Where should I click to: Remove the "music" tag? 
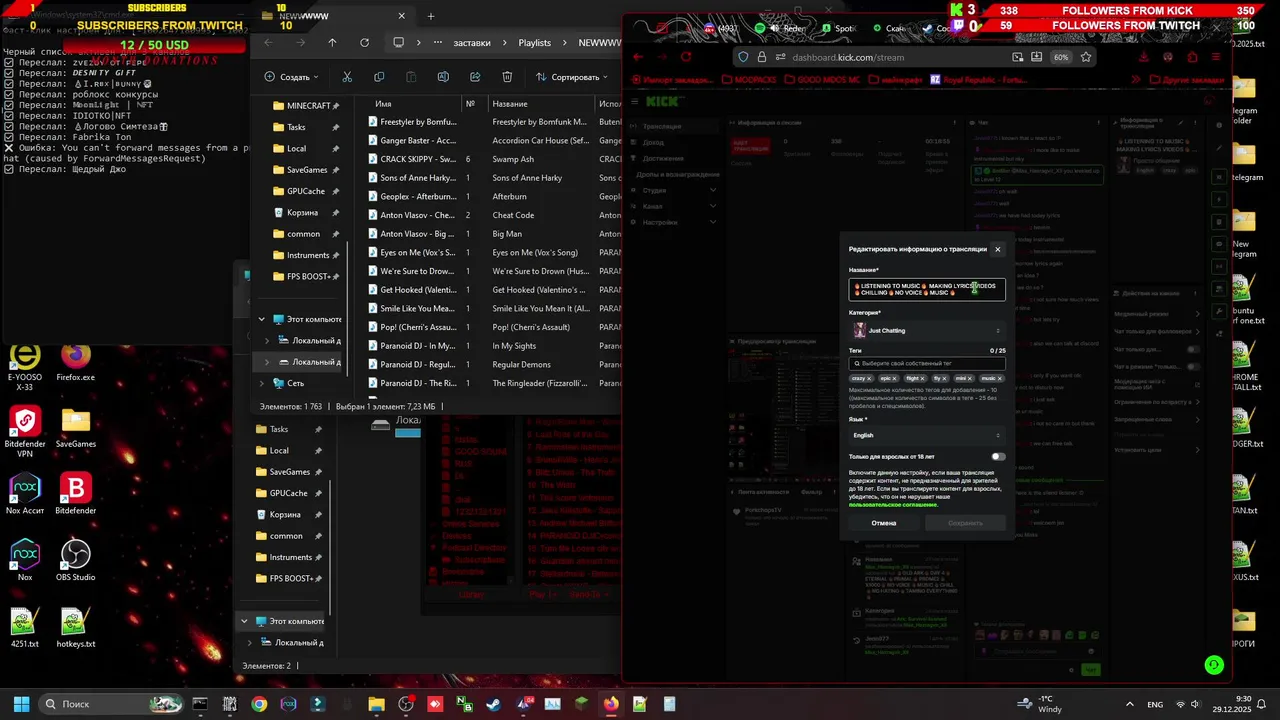click(x=999, y=379)
